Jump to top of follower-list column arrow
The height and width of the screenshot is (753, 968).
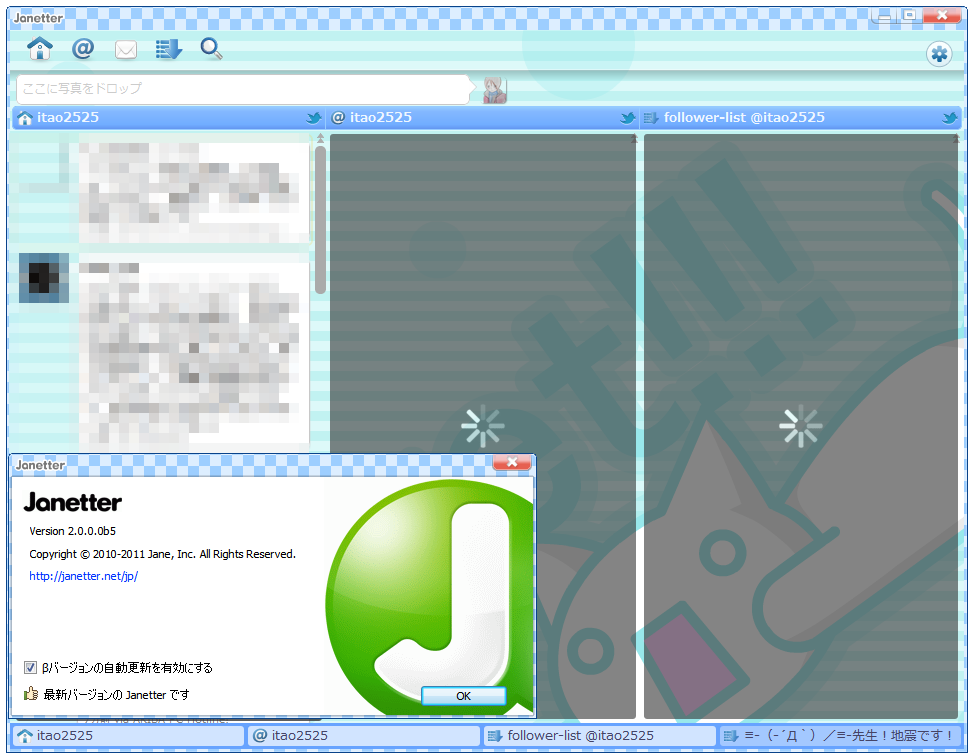click(x=956, y=138)
